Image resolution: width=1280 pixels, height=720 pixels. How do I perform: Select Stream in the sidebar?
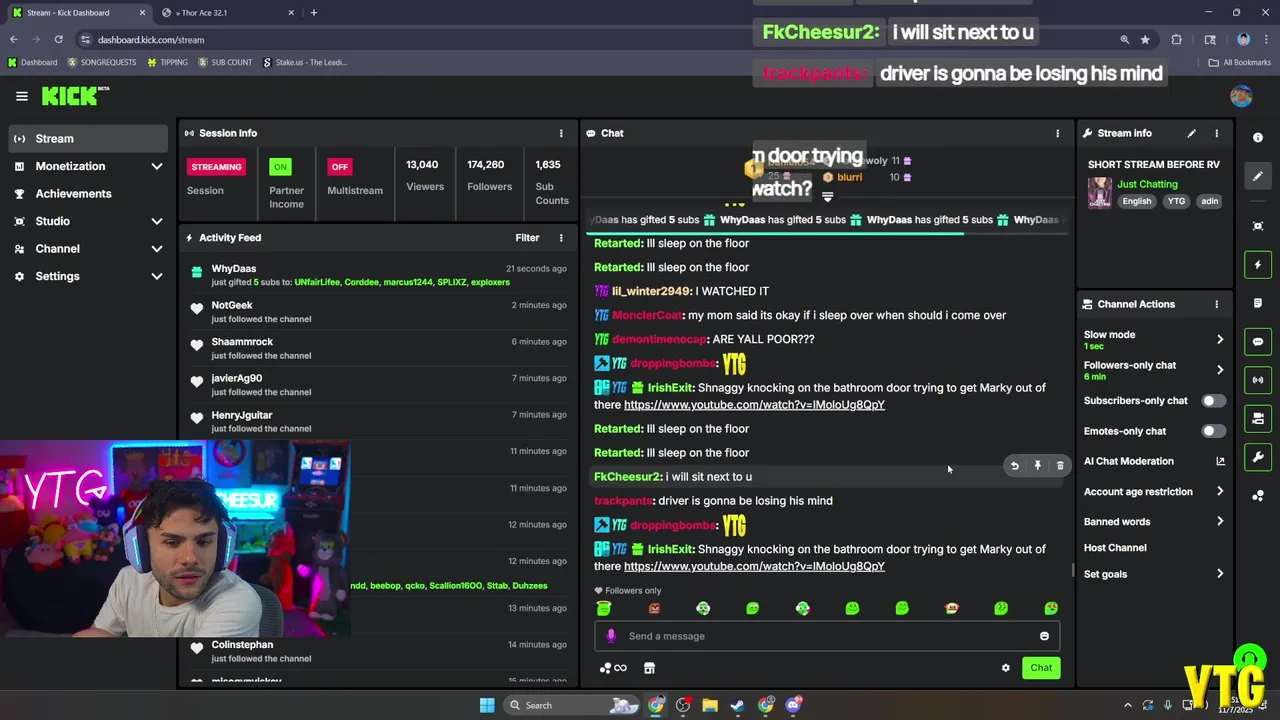point(88,139)
